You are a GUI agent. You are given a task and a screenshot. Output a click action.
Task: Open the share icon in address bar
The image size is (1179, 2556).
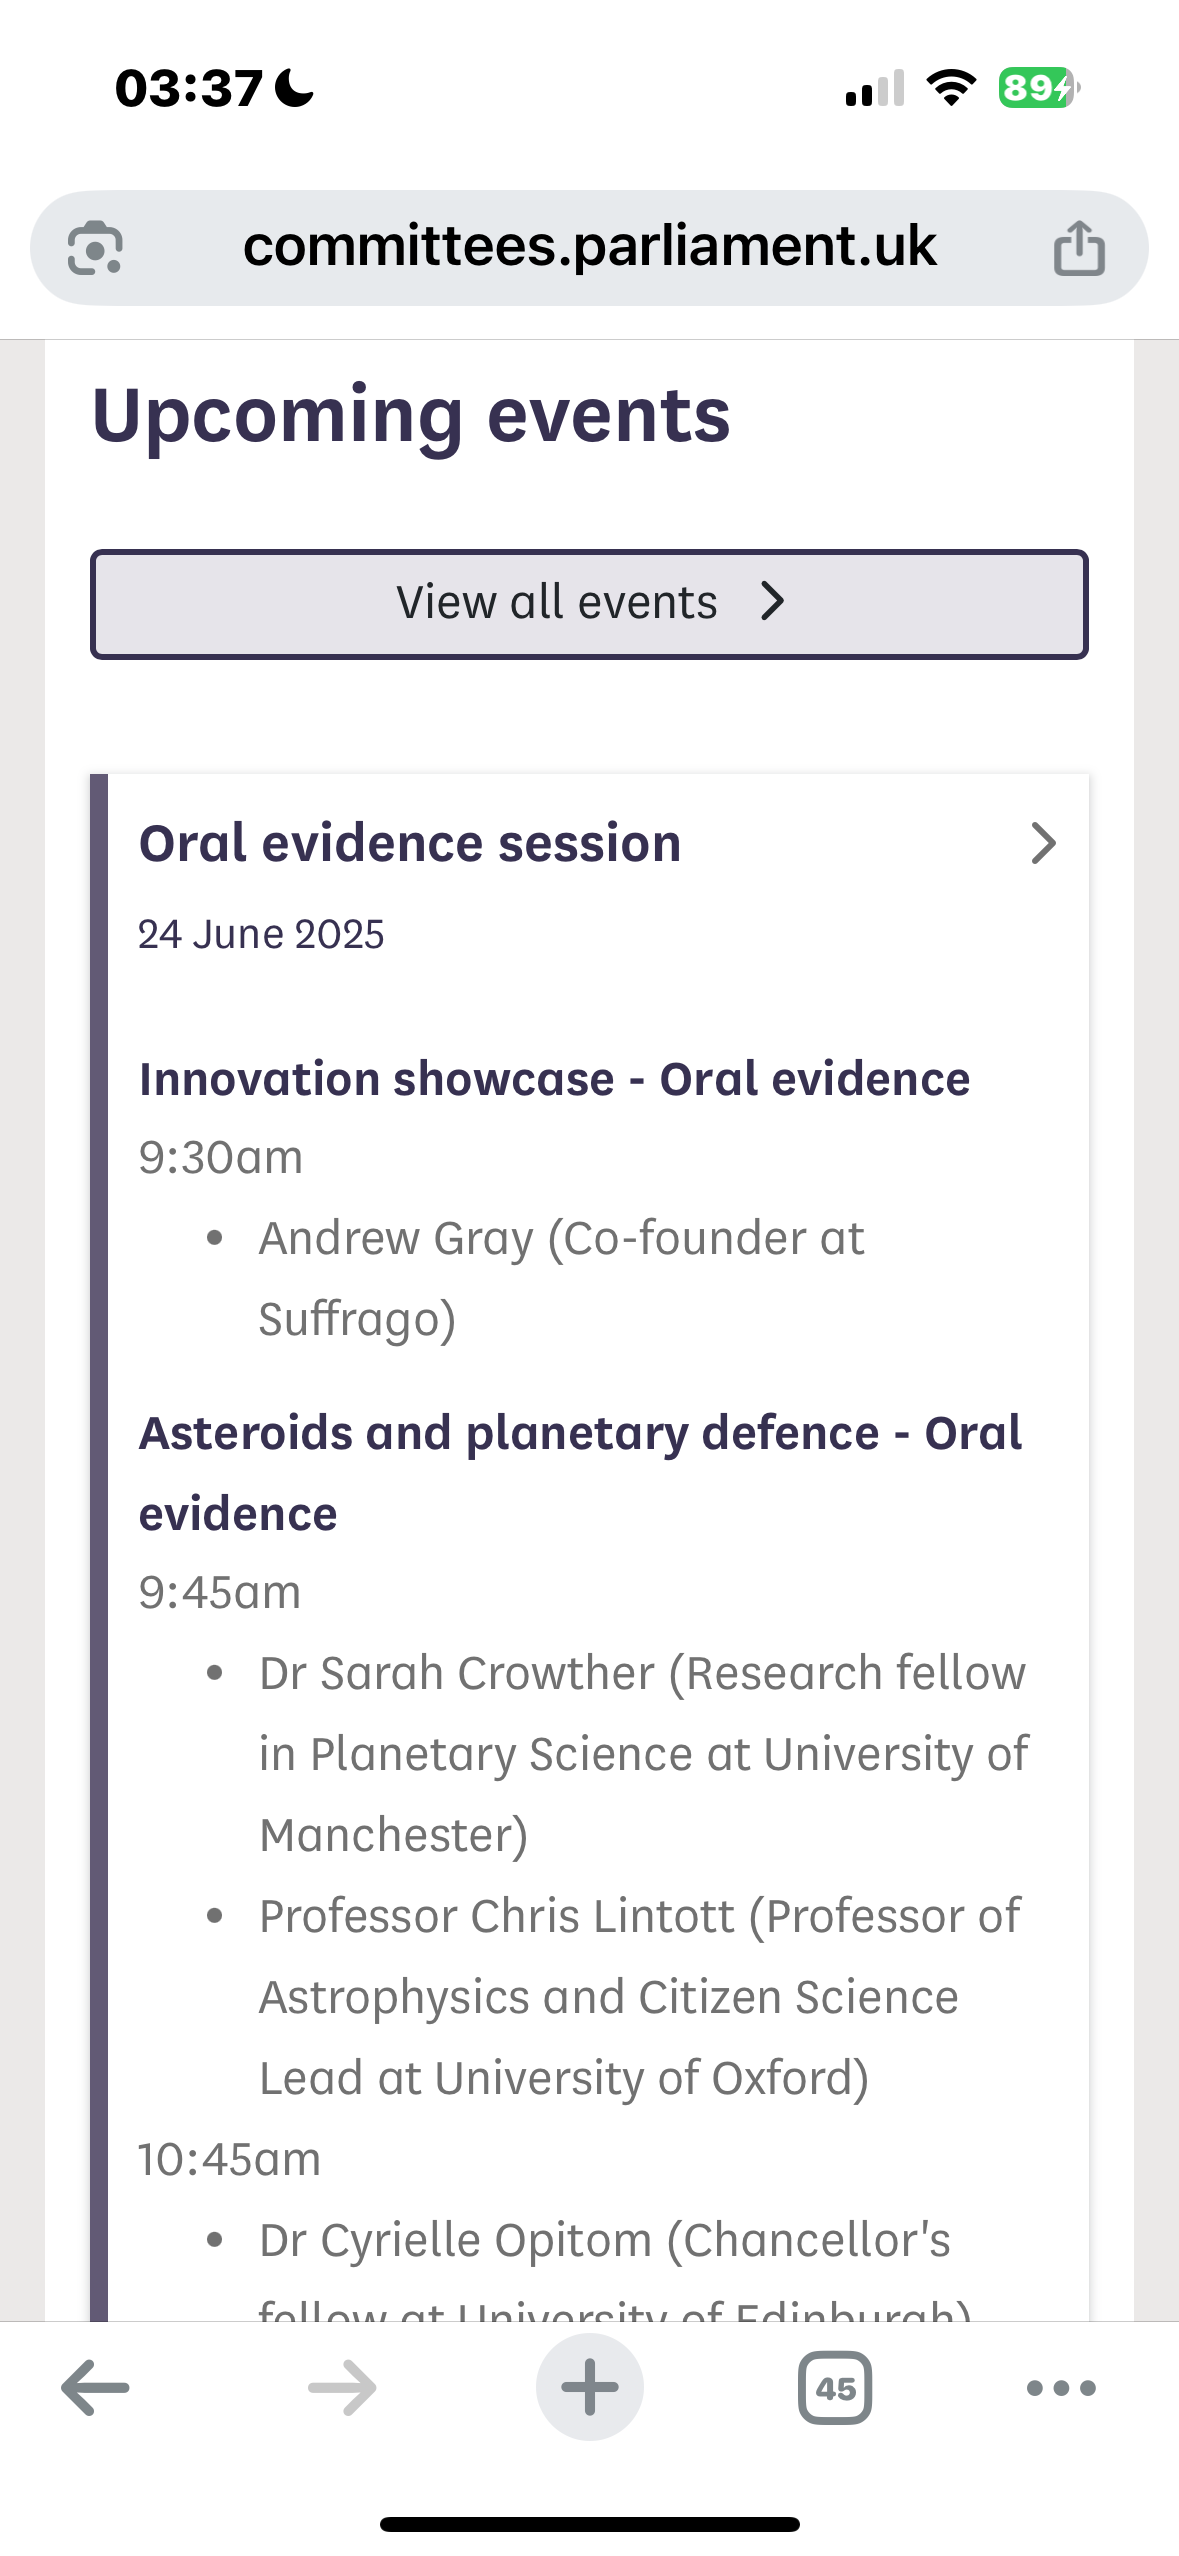coord(1079,247)
